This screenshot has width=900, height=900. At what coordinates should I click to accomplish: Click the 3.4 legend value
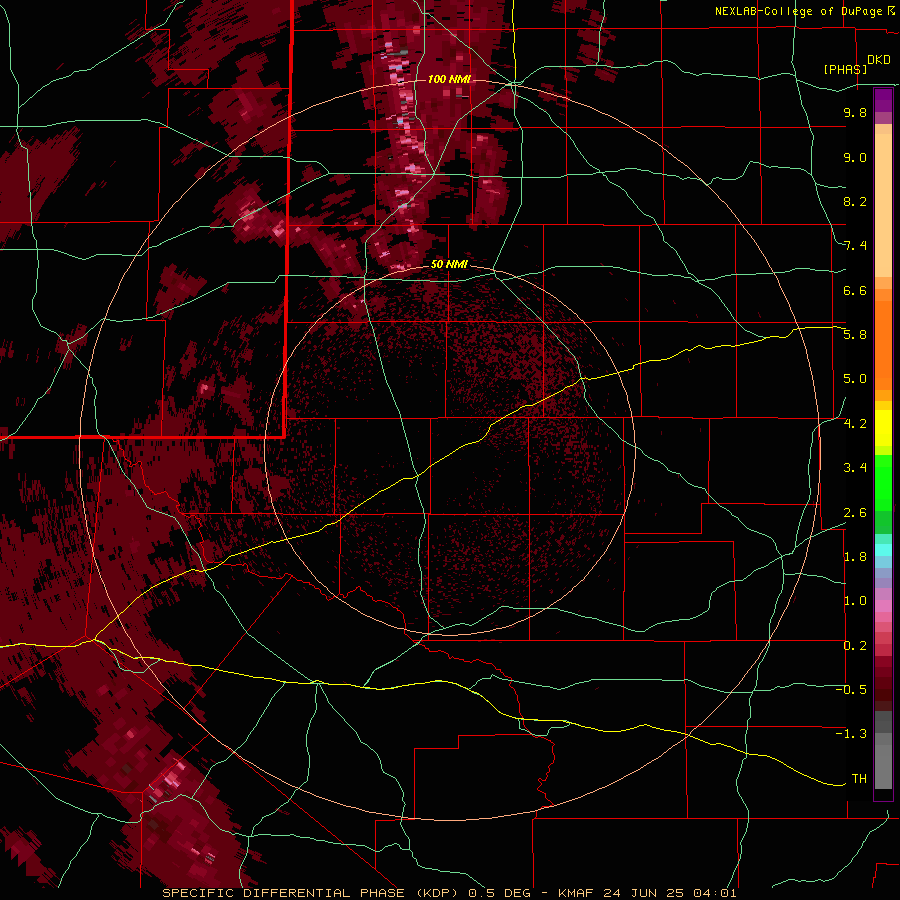855,468
